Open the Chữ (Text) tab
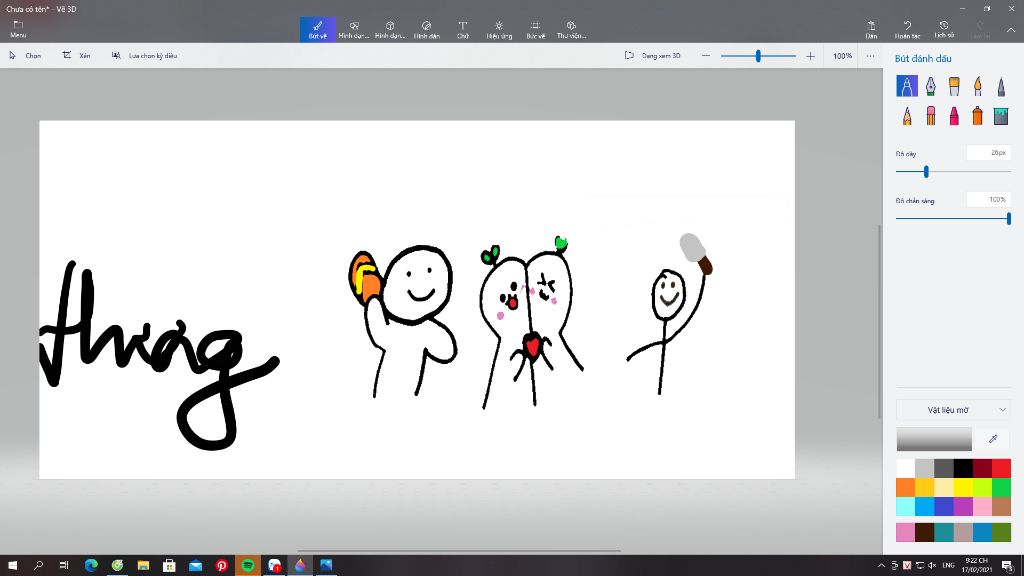Screen dimensions: 1024x576 (462, 29)
